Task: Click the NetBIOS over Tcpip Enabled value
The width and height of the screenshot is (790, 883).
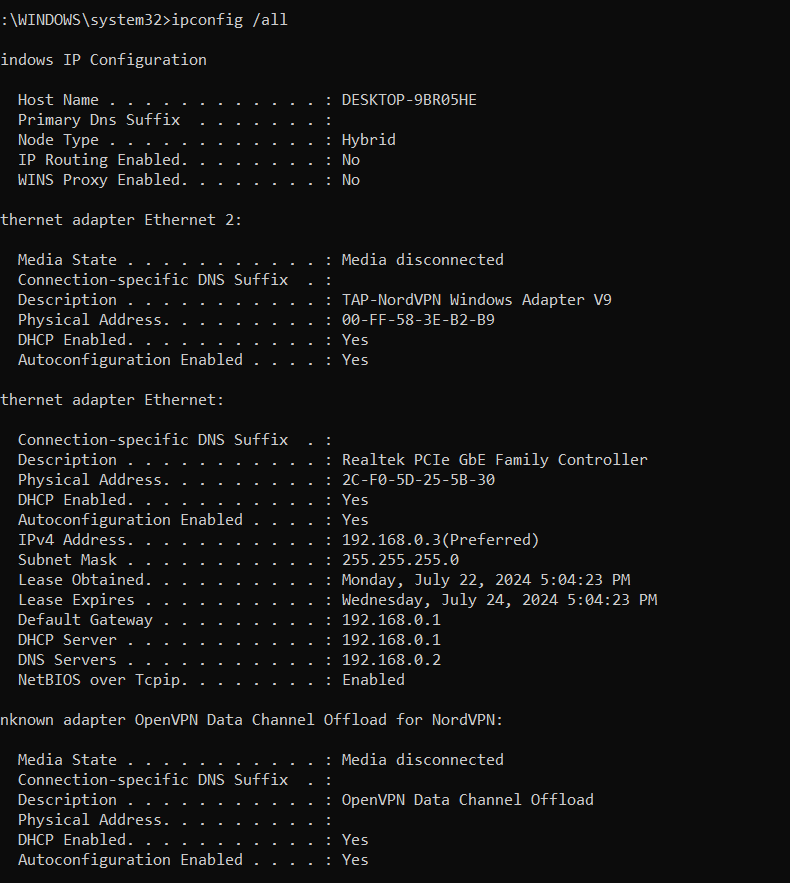Action: point(373,680)
